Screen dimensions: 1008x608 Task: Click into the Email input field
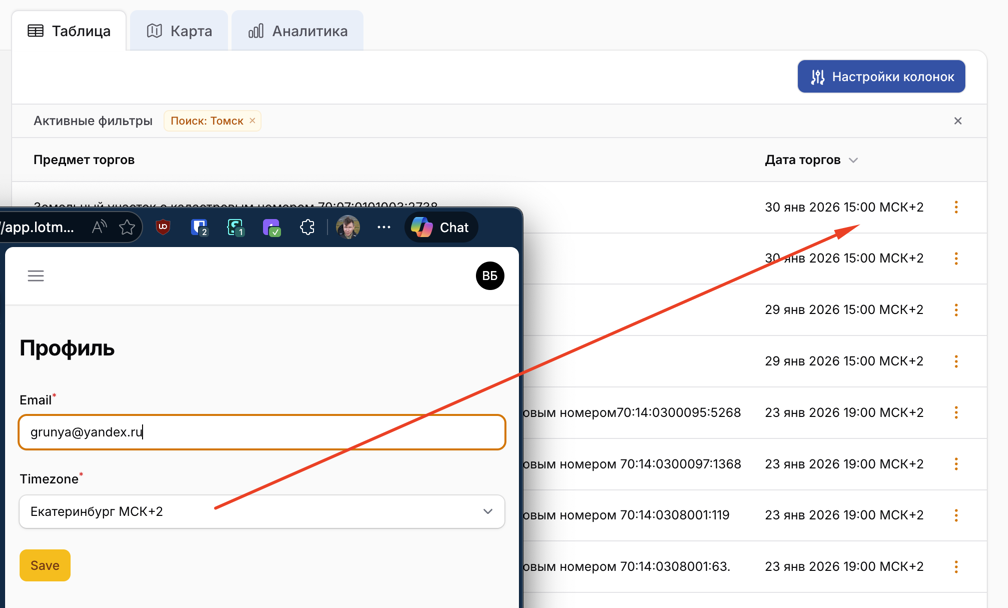coord(262,432)
